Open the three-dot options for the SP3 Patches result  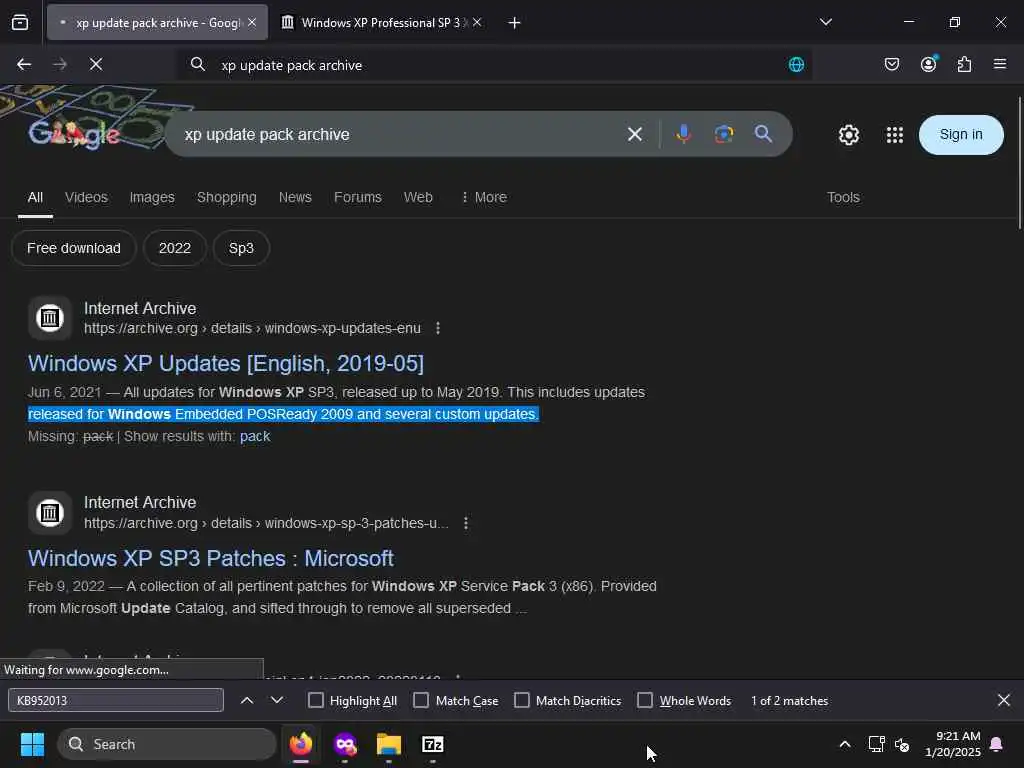466,523
